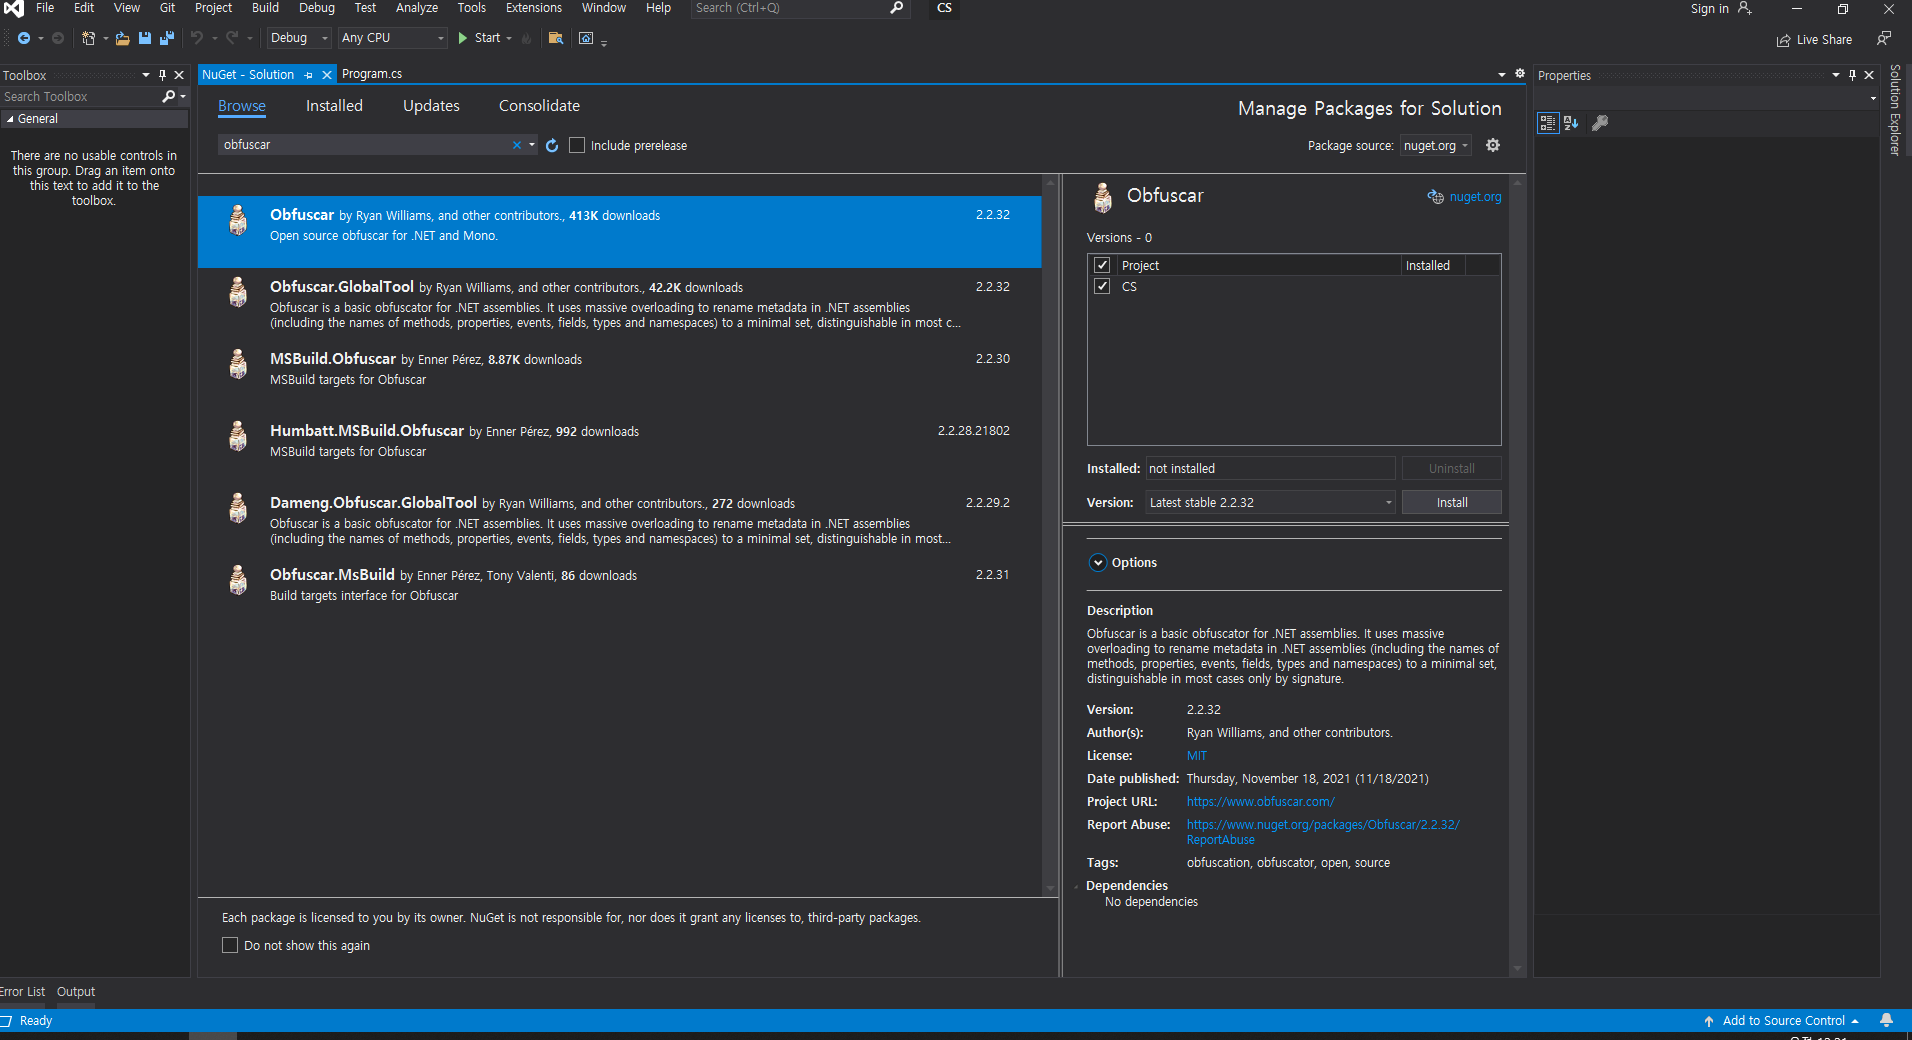1912x1040 pixels.
Task: Click the Live Share icon
Action: (1783, 40)
